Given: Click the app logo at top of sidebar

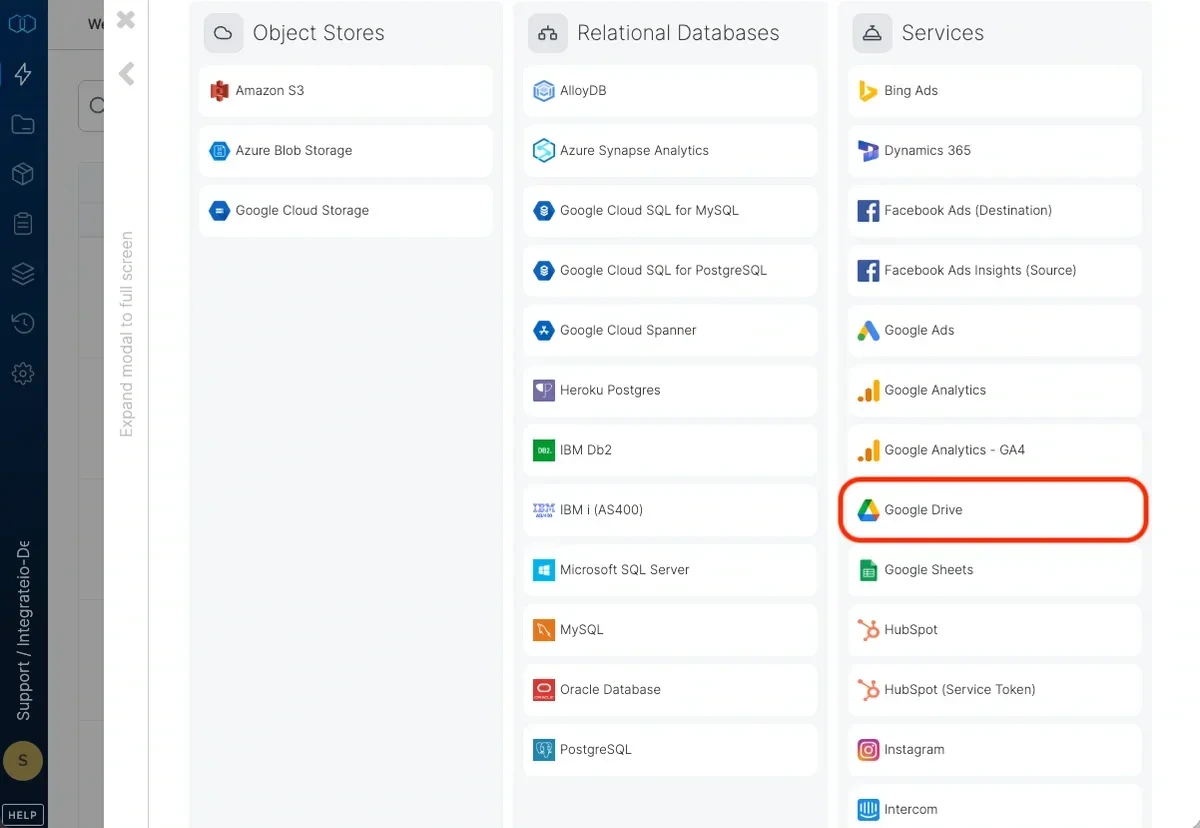Looking at the screenshot, I should click(22, 22).
